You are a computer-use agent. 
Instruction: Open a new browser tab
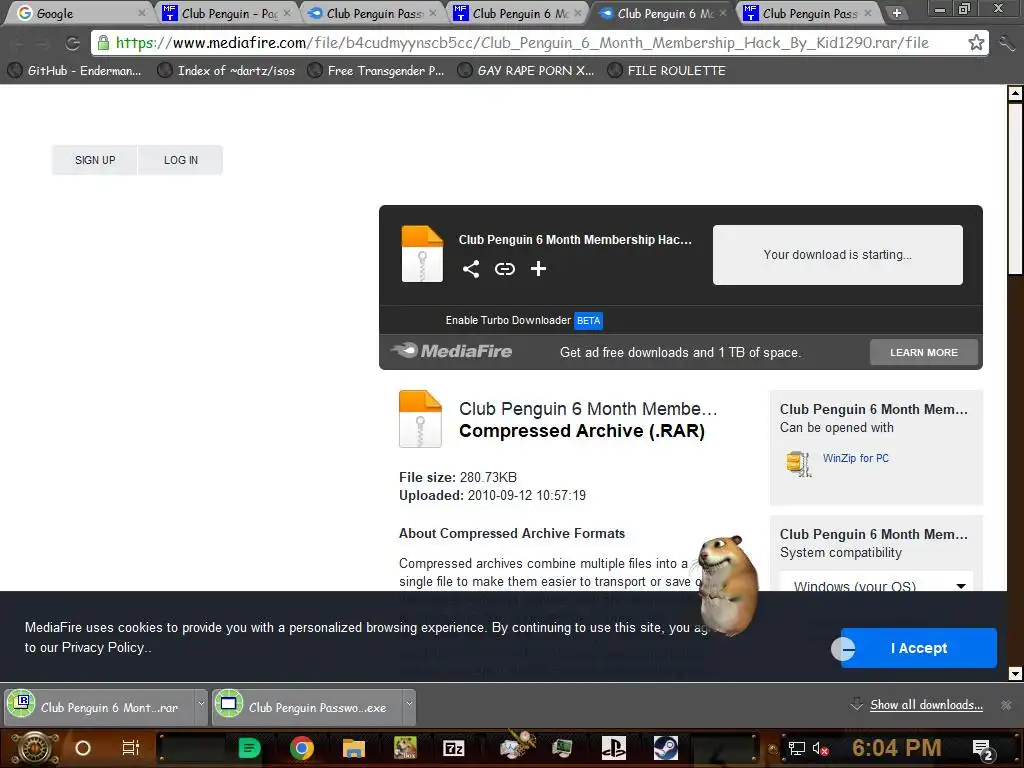click(x=897, y=13)
